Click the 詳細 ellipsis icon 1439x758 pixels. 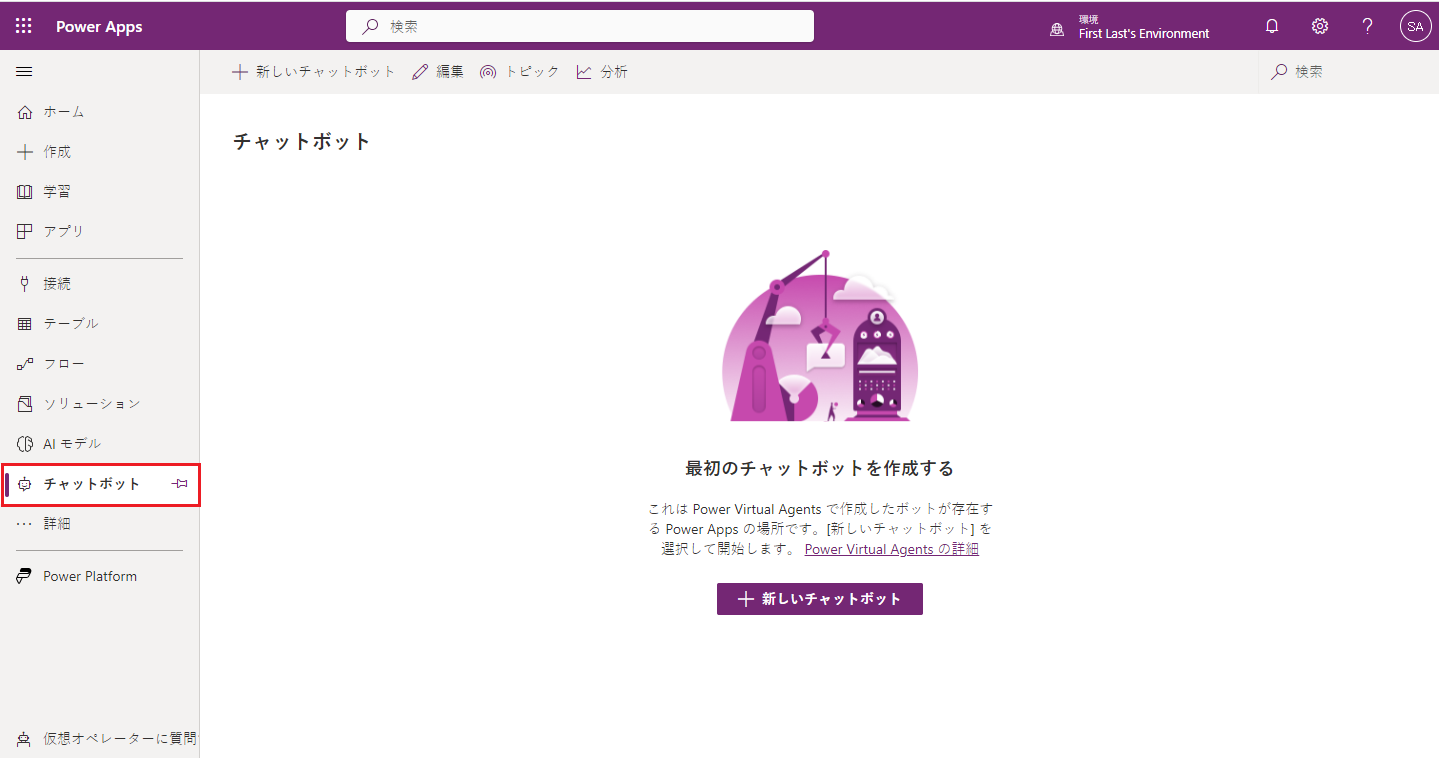pyautogui.click(x=26, y=524)
